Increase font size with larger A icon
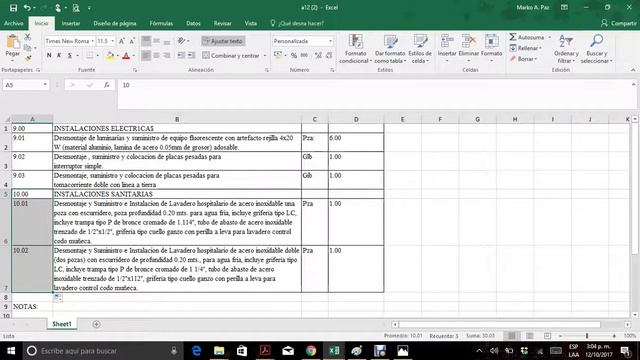The height and width of the screenshot is (360, 640). [x=122, y=41]
